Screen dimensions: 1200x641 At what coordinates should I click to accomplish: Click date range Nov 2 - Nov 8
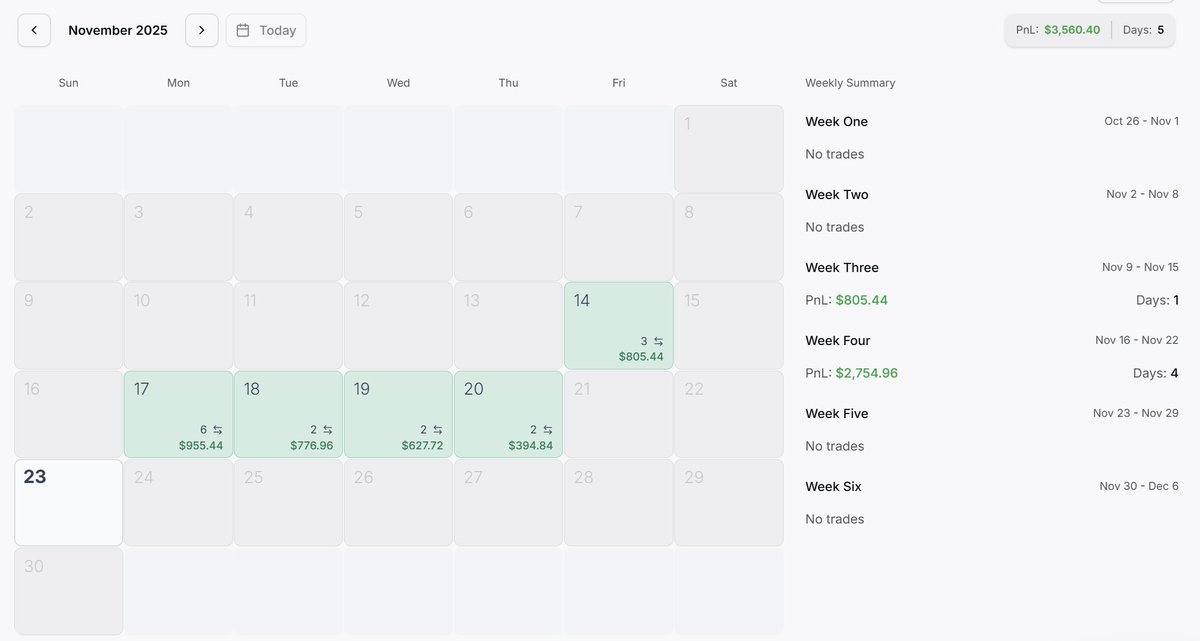pos(1142,194)
